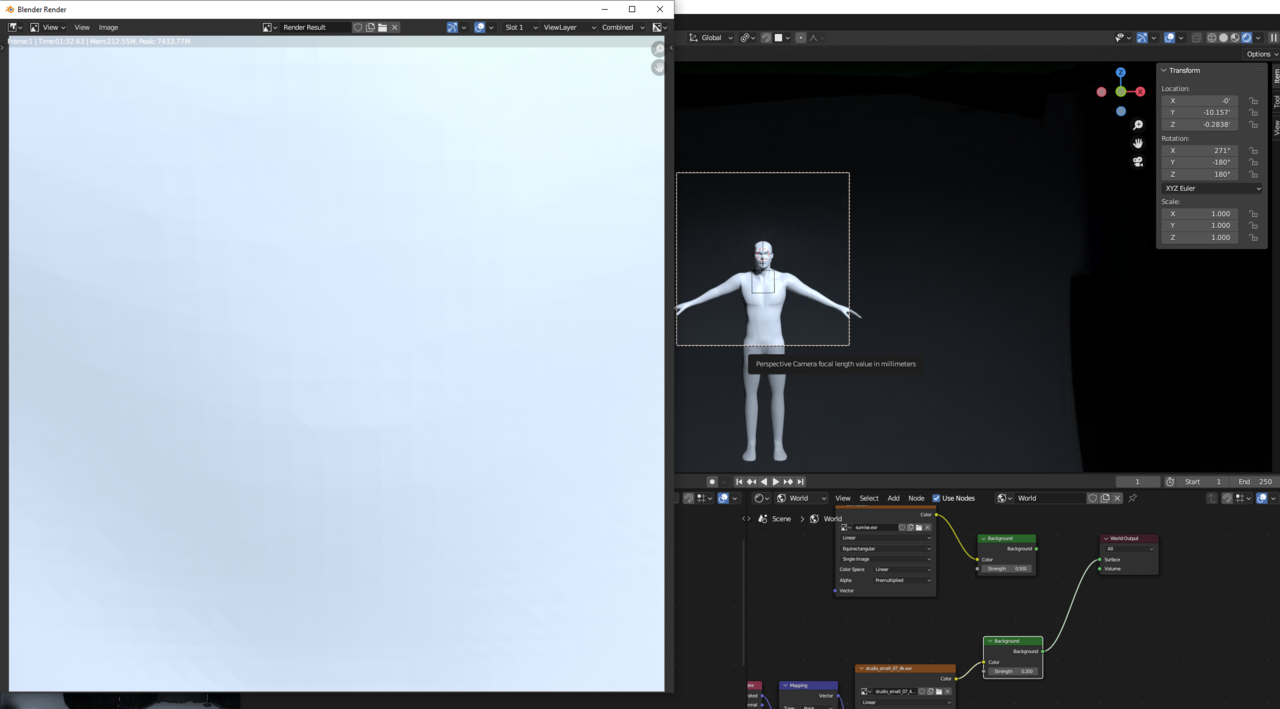Screen dimensions: 1280x709
Task: Open the Slot 1 dropdown
Action: tap(520, 27)
